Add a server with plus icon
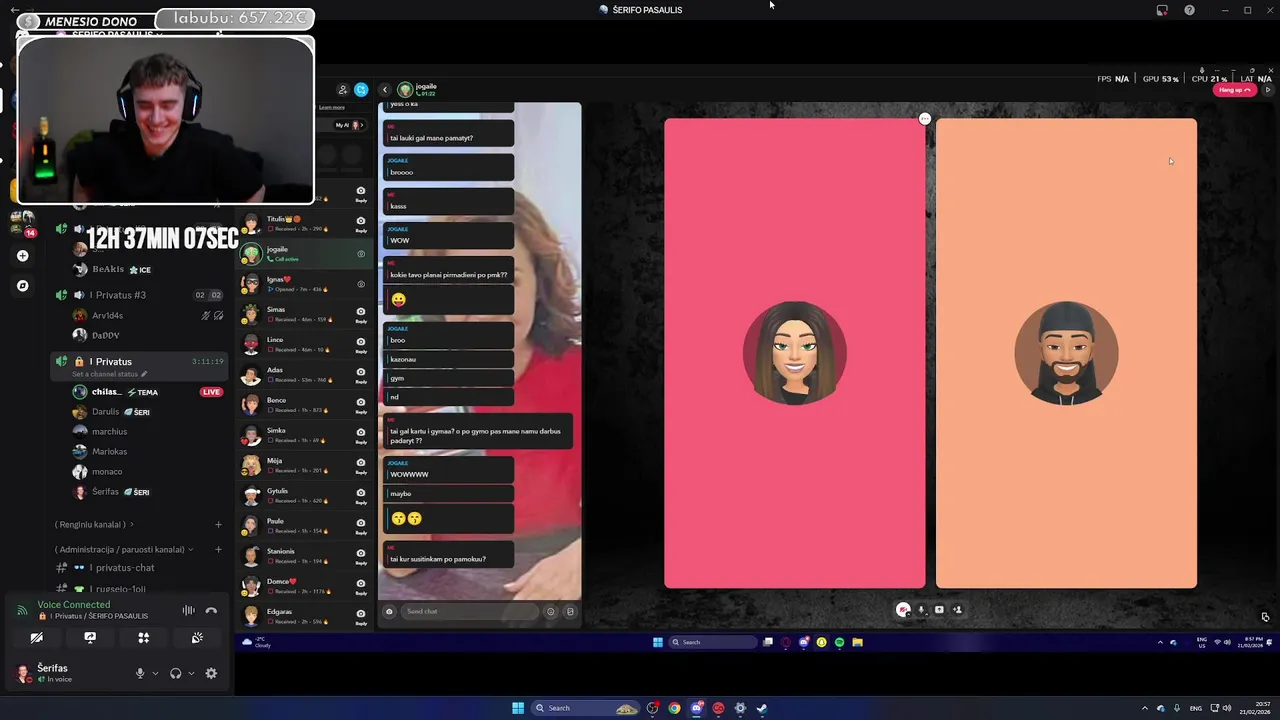This screenshot has width=1280, height=720. (22, 255)
